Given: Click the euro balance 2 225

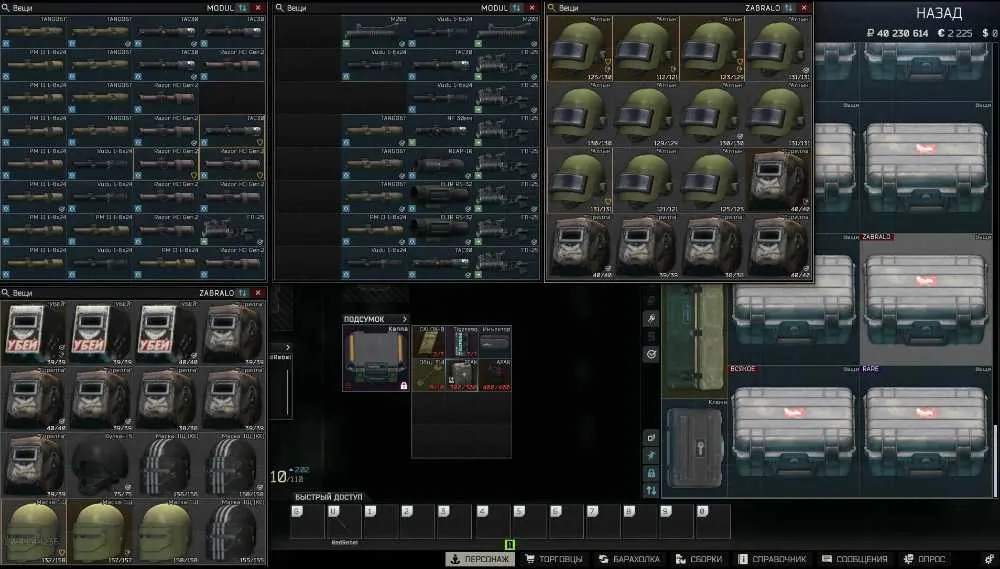Looking at the screenshot, I should [955, 33].
